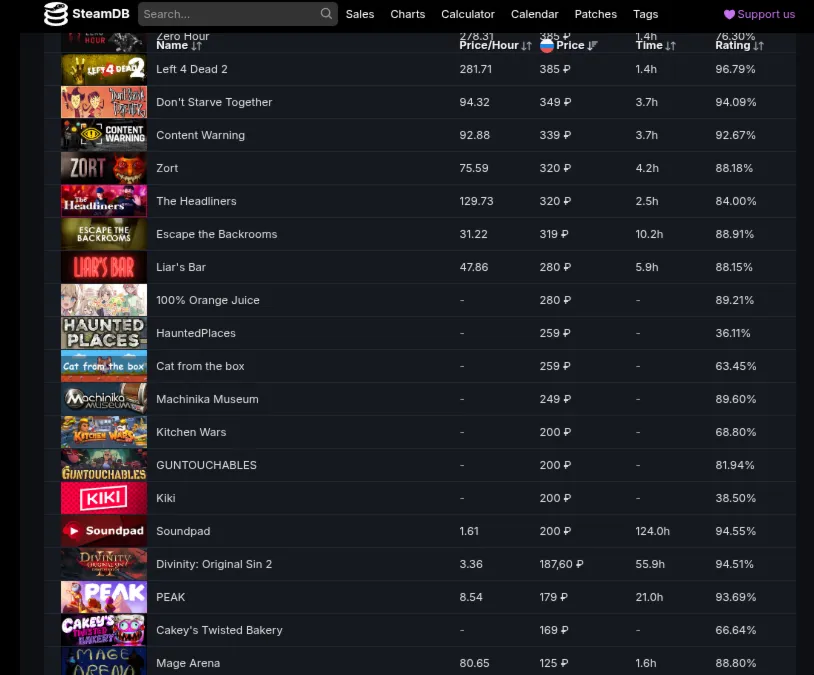The height and width of the screenshot is (675, 814).
Task: Sort by Price/Hour column arrows
Action: click(x=526, y=46)
